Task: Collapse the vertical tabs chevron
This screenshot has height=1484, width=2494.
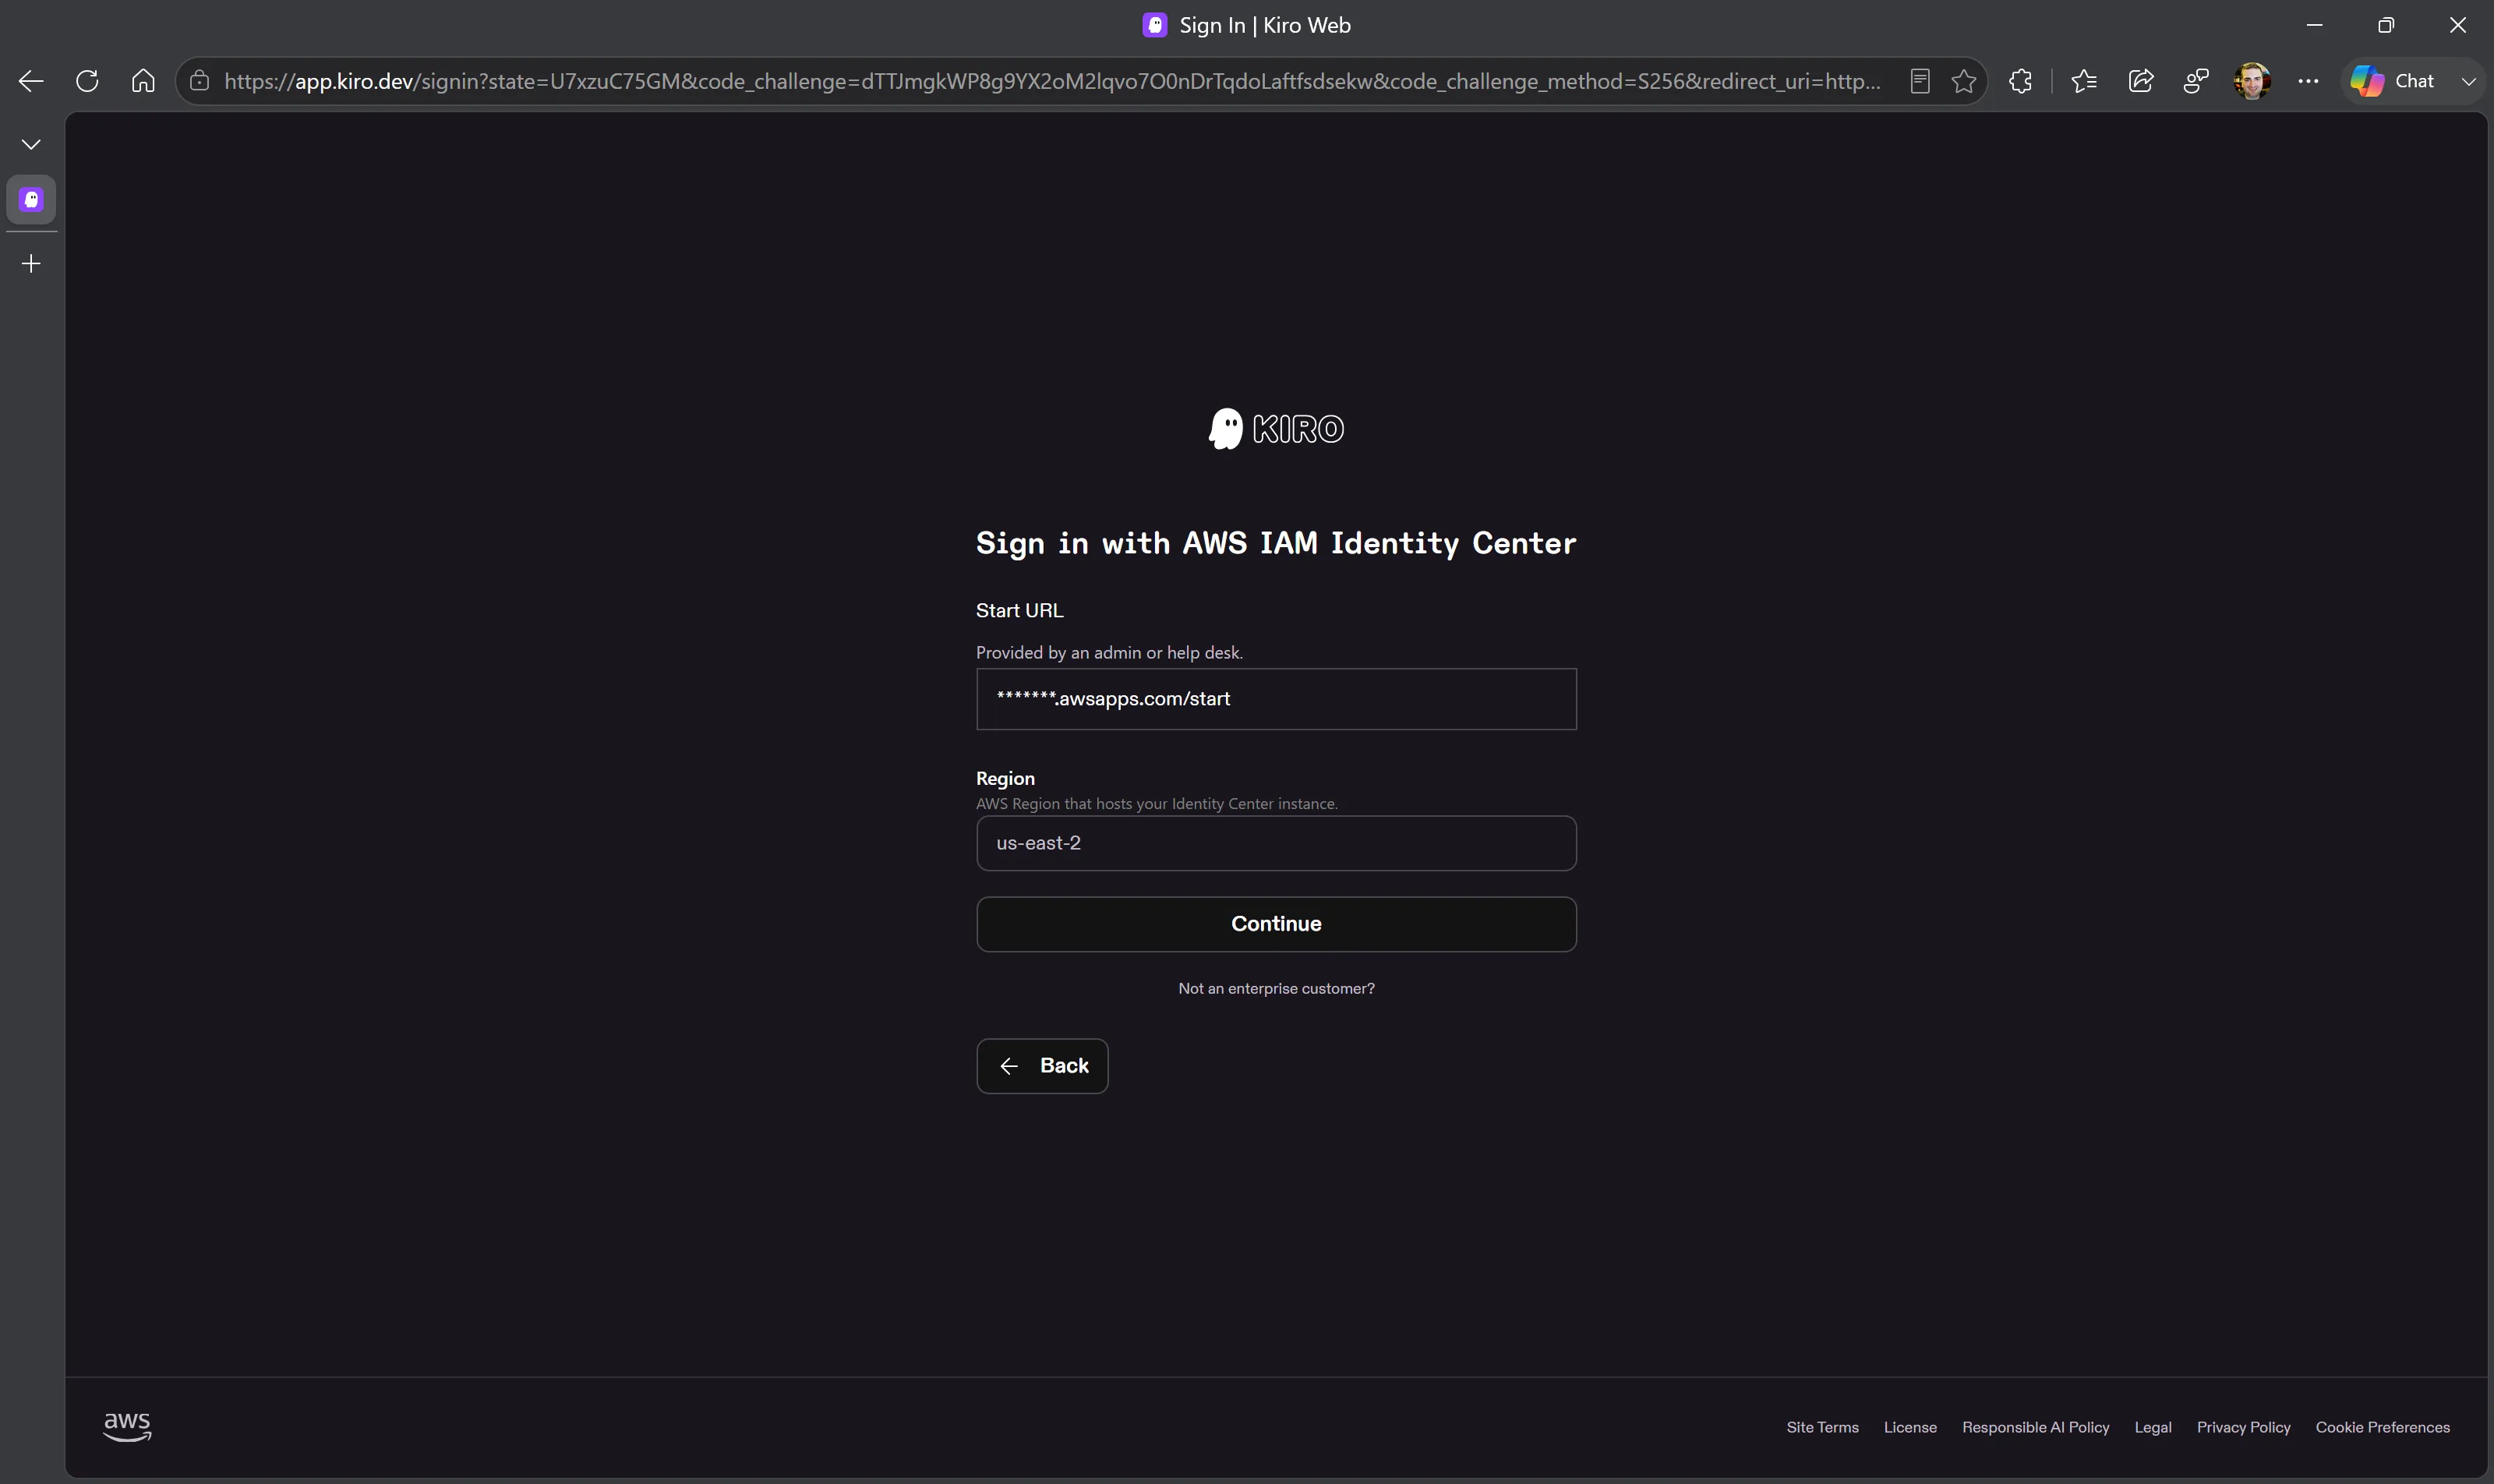Action: pyautogui.click(x=31, y=144)
